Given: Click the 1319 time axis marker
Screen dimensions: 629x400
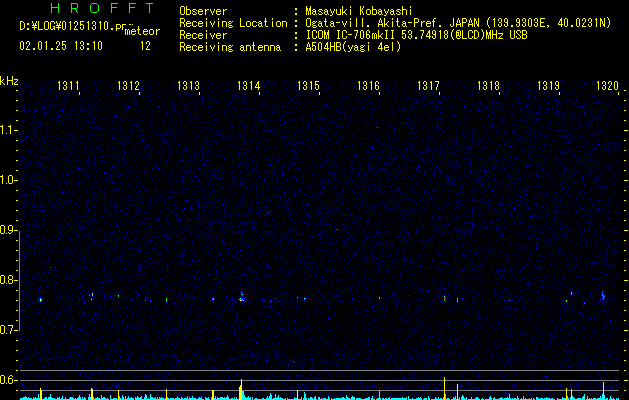Looking at the screenshot, I should pyautogui.click(x=548, y=86).
